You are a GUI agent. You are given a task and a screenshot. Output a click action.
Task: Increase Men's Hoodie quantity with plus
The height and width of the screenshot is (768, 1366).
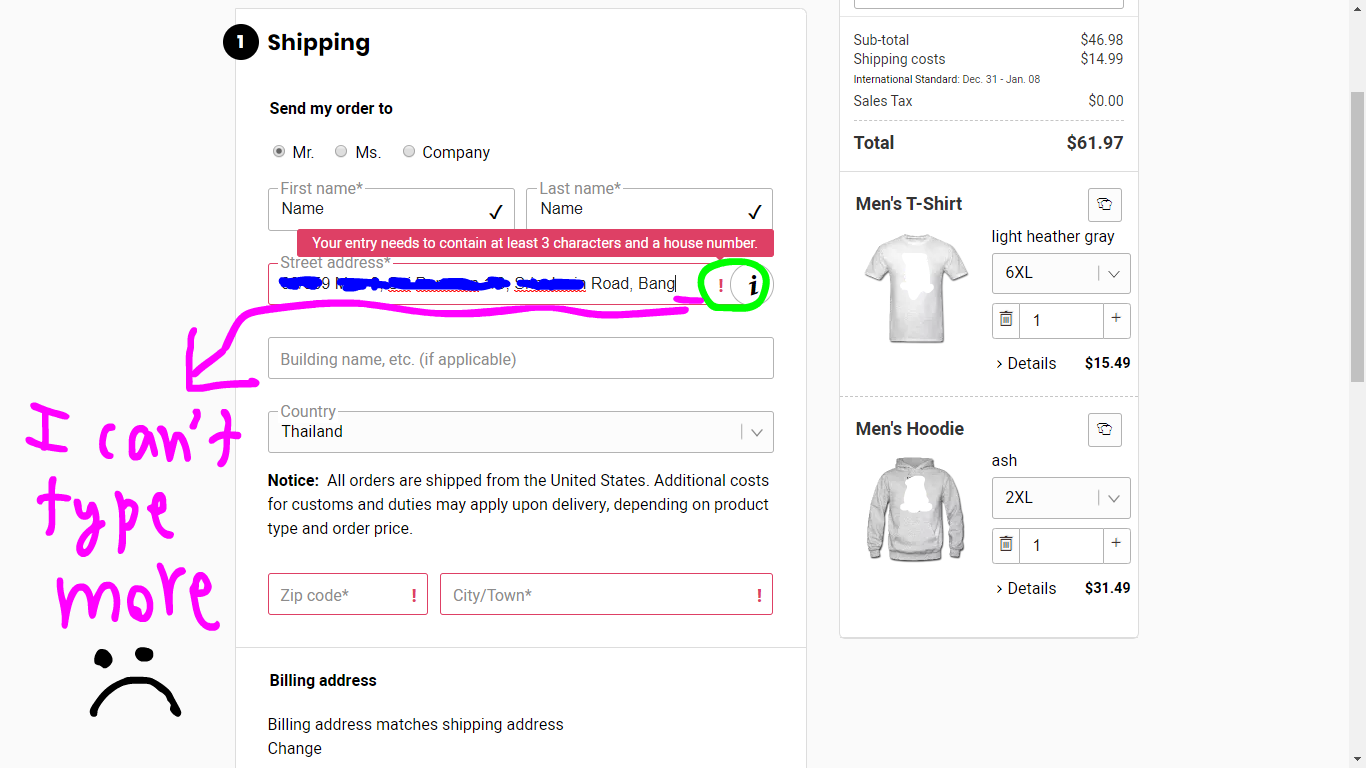click(1116, 545)
